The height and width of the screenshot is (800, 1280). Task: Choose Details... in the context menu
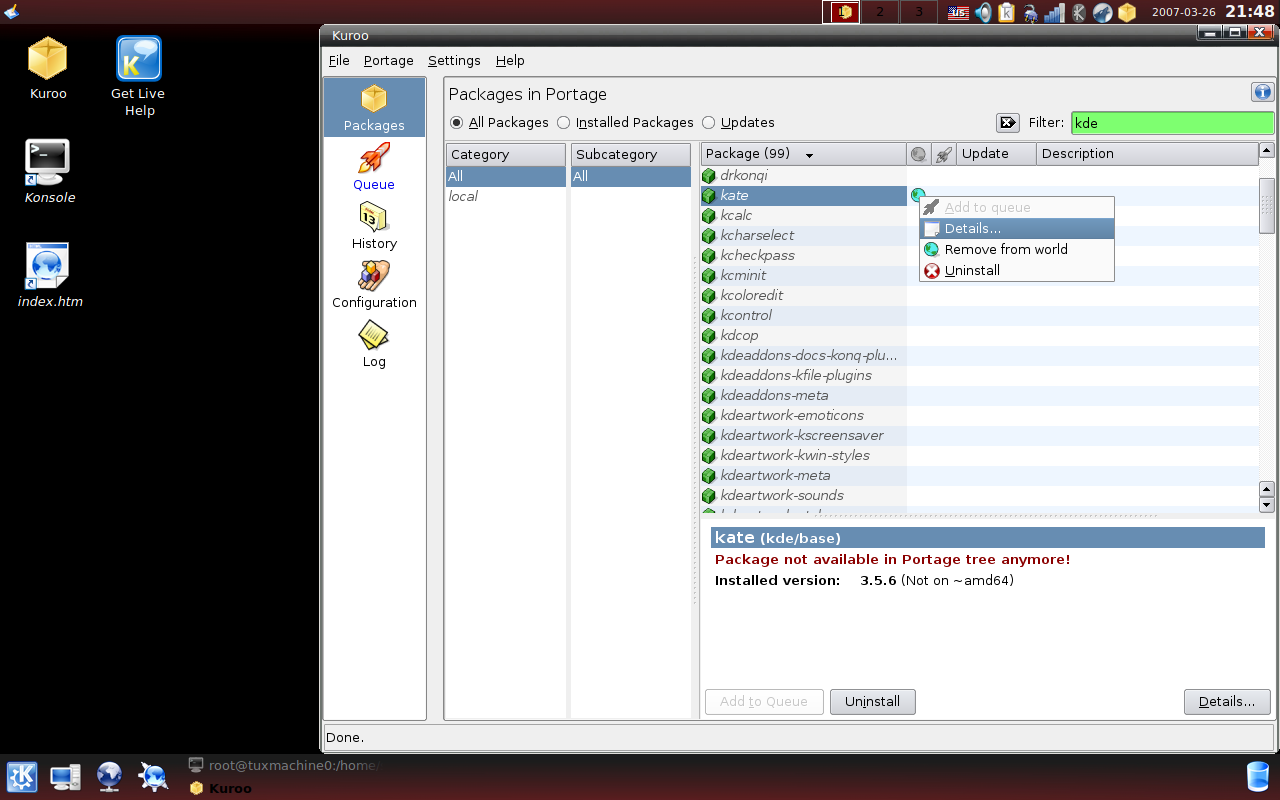tap(1016, 229)
